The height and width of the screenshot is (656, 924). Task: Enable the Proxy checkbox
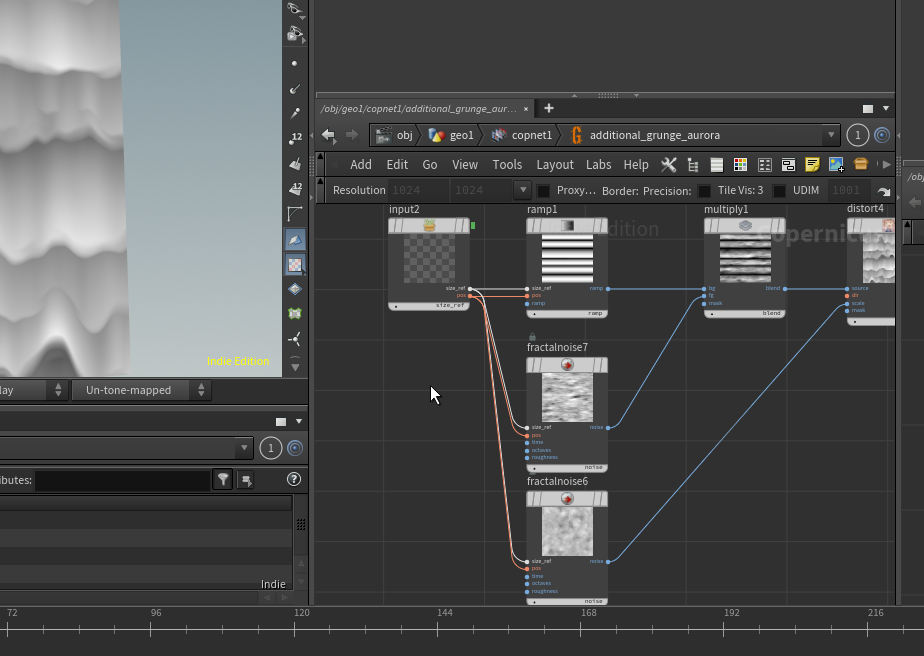544,191
